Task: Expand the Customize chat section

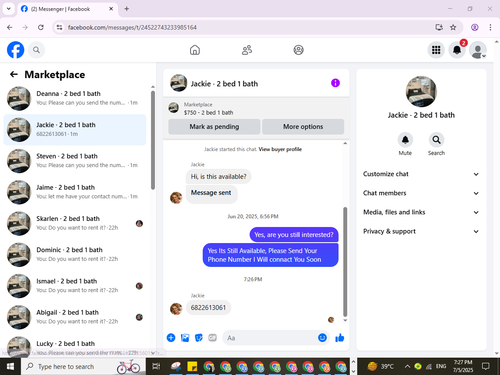Action: 421,174
